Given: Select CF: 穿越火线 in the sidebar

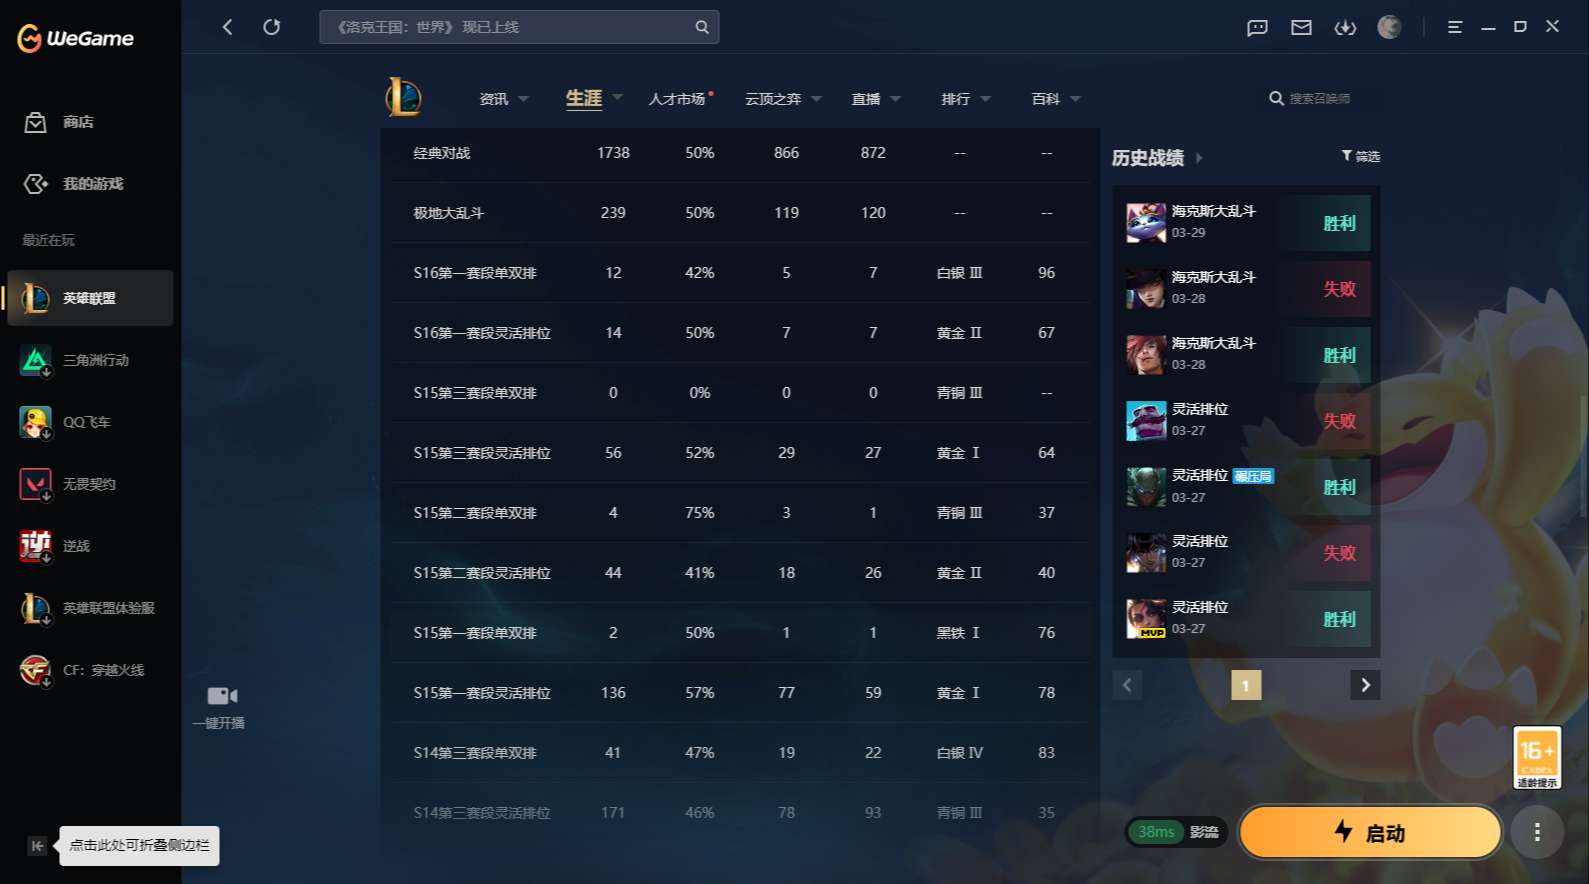Looking at the screenshot, I should pyautogui.click(x=90, y=670).
